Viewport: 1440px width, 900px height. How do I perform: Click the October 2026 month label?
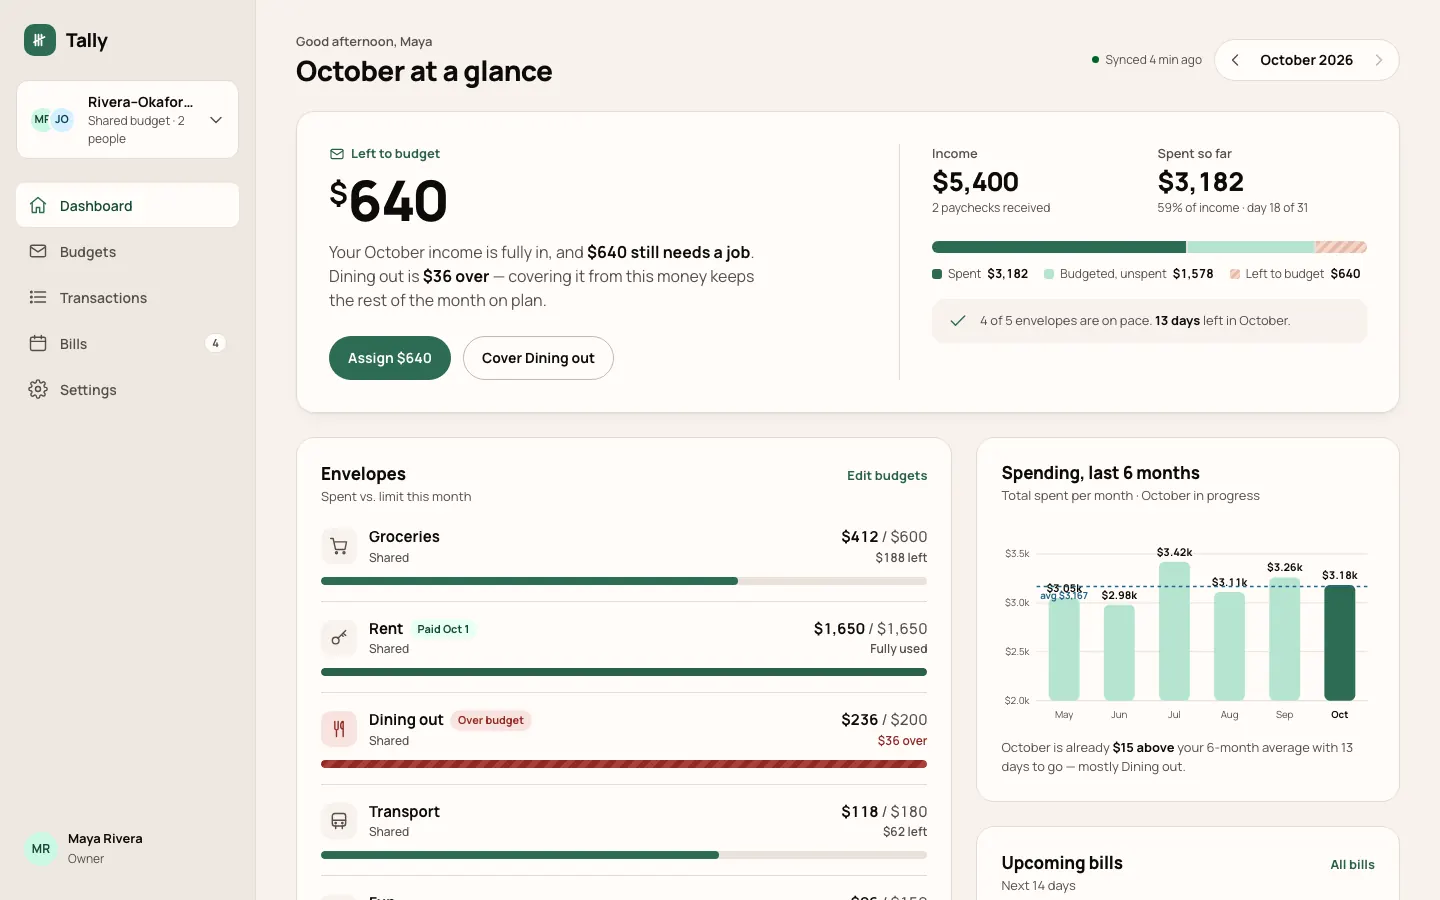coord(1306,60)
